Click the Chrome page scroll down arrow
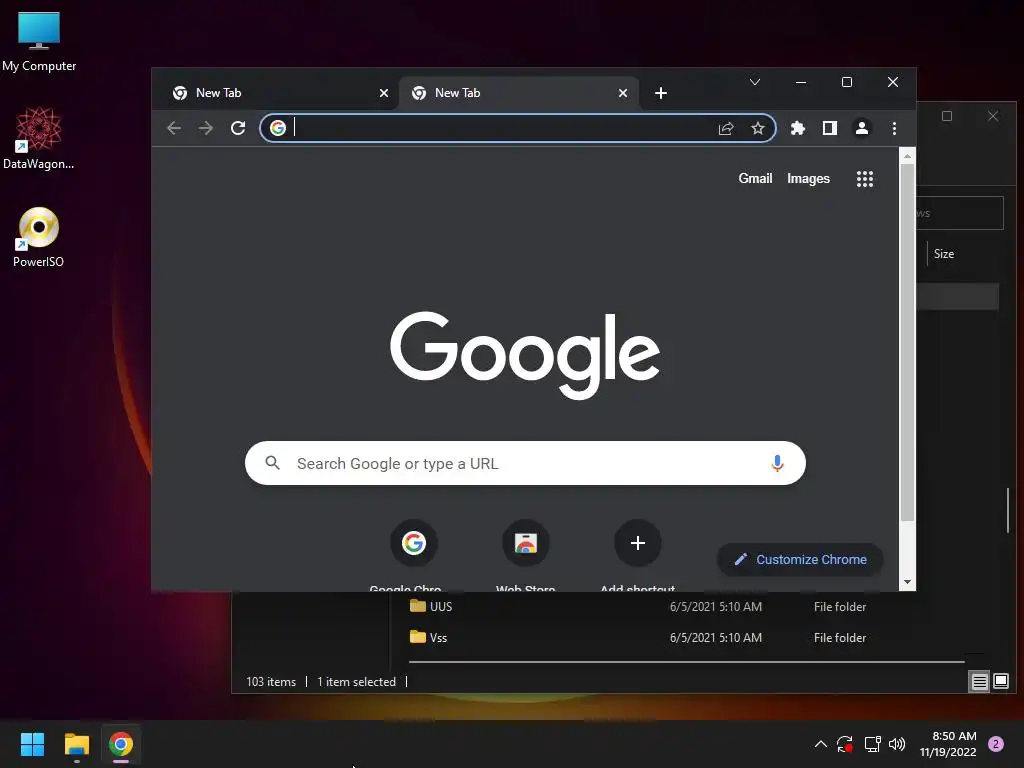 [x=907, y=582]
